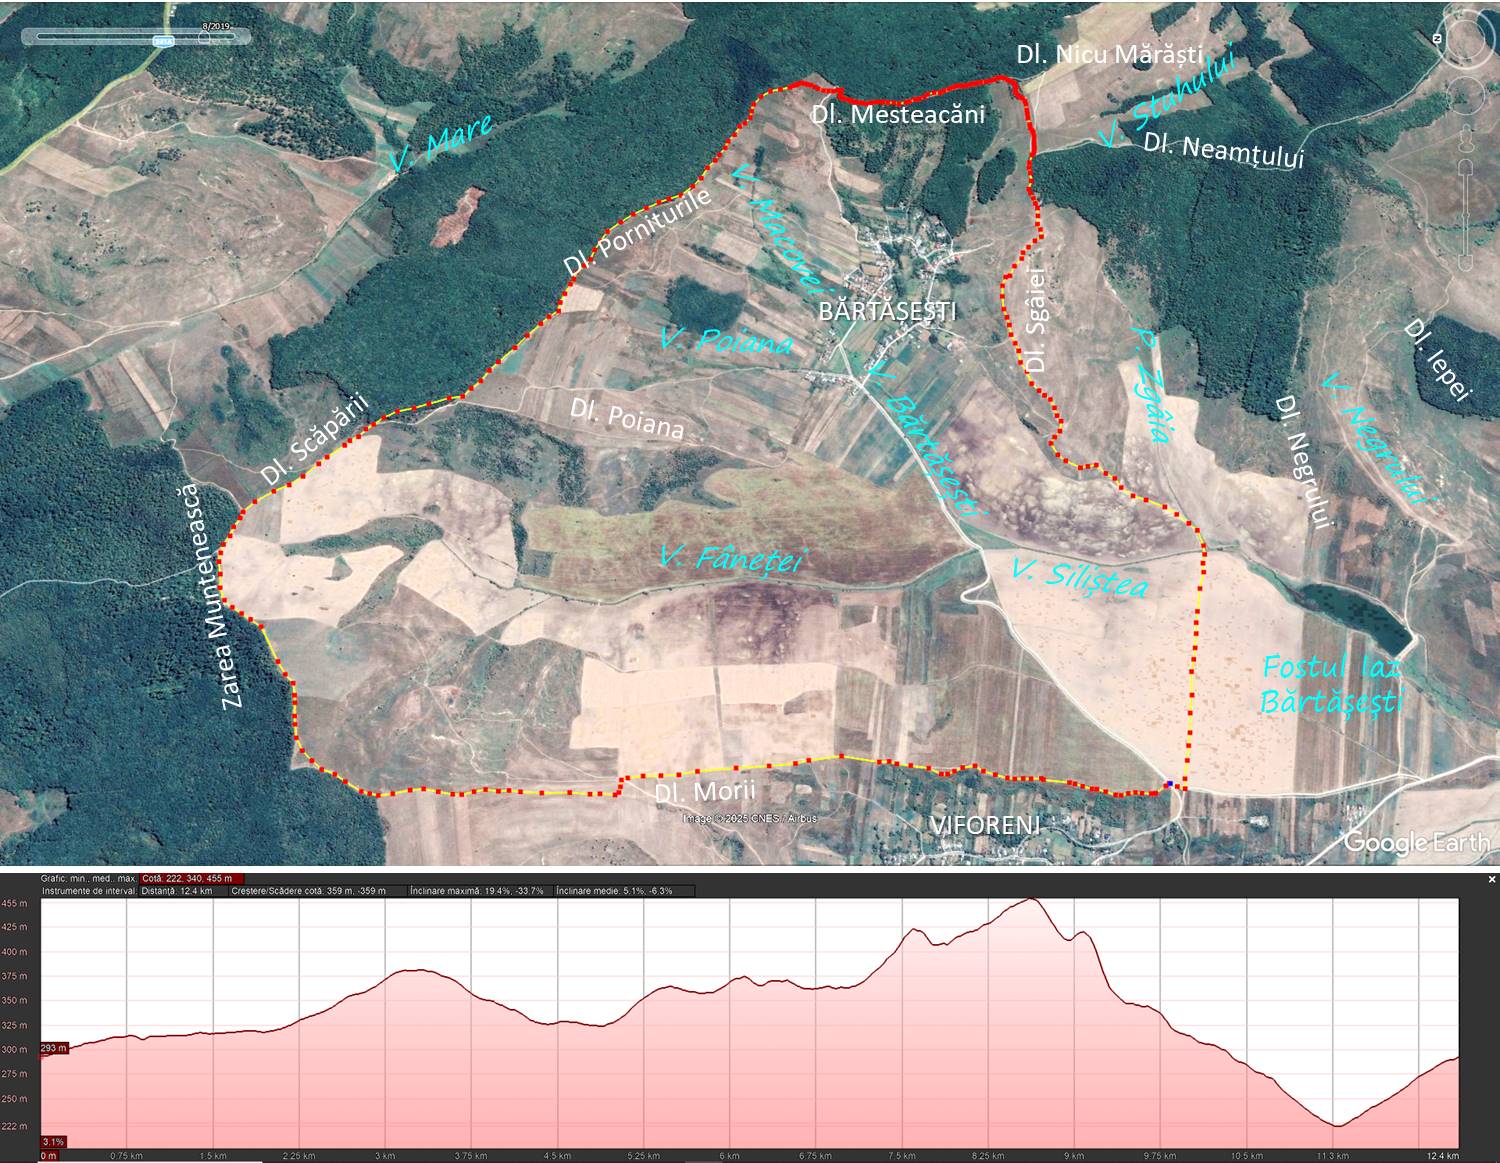Click the Înclinare medie statistic

click(614, 890)
